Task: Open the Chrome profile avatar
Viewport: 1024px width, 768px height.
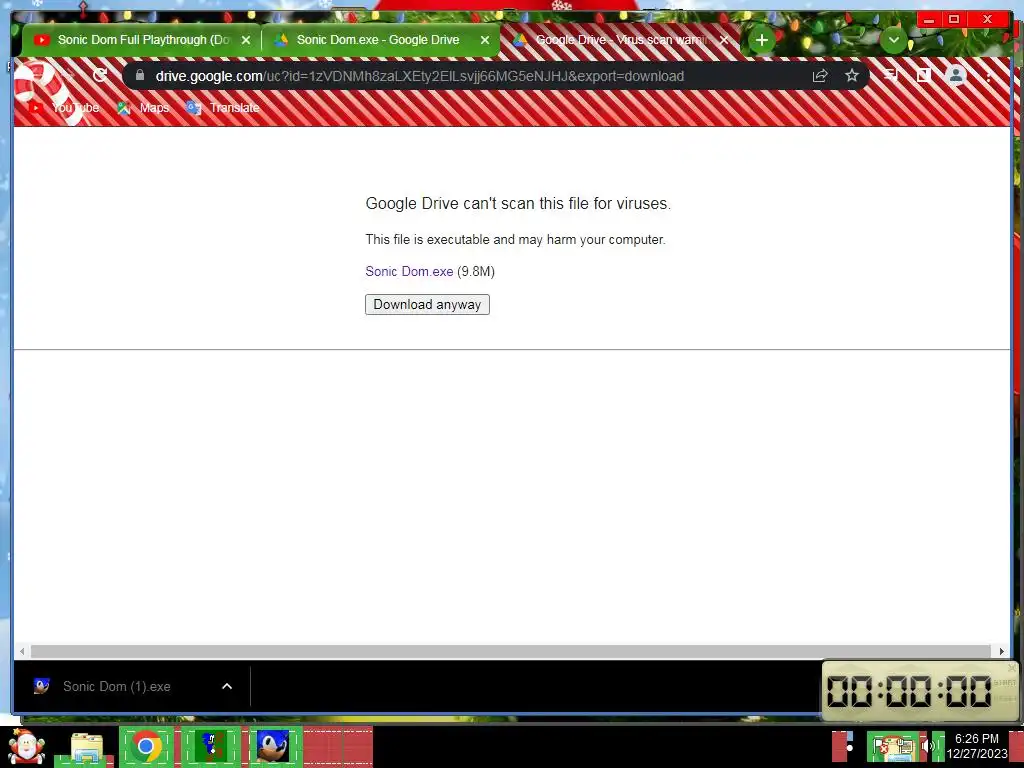Action: [955, 76]
